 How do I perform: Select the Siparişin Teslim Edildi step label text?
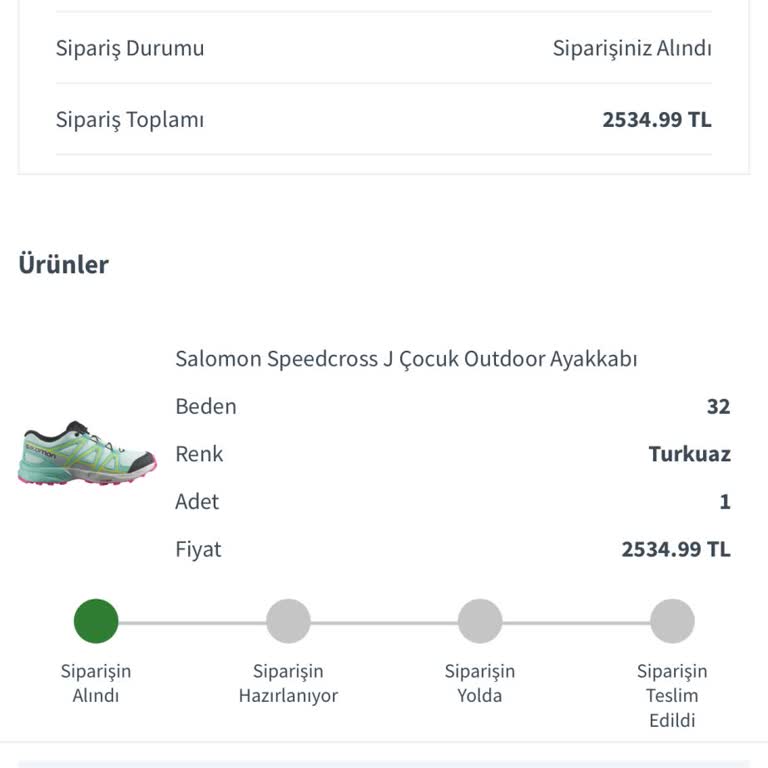tap(672, 695)
